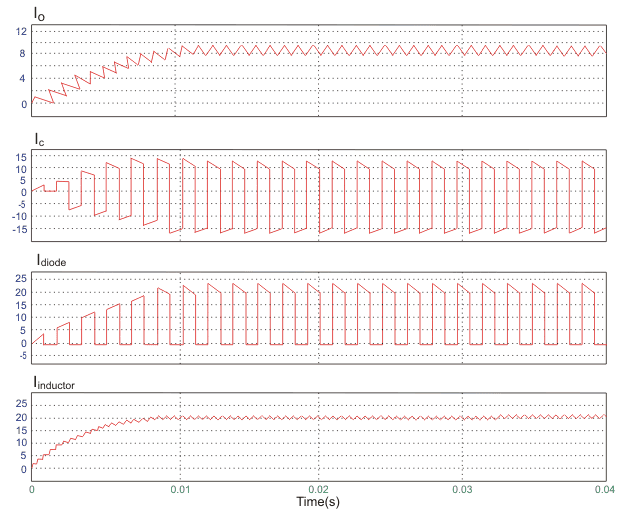Click the 0.01 time axis tick
This screenshot has height=512, width=624.
point(176,489)
